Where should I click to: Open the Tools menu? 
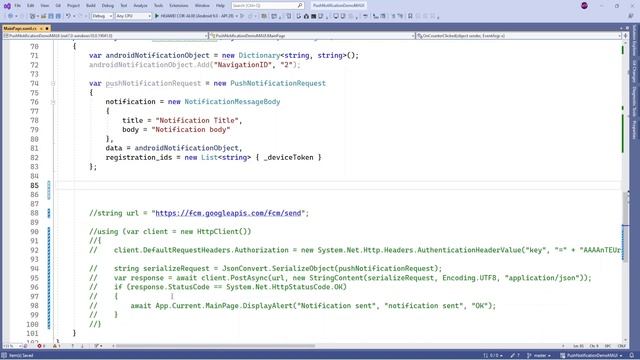point(158,6)
